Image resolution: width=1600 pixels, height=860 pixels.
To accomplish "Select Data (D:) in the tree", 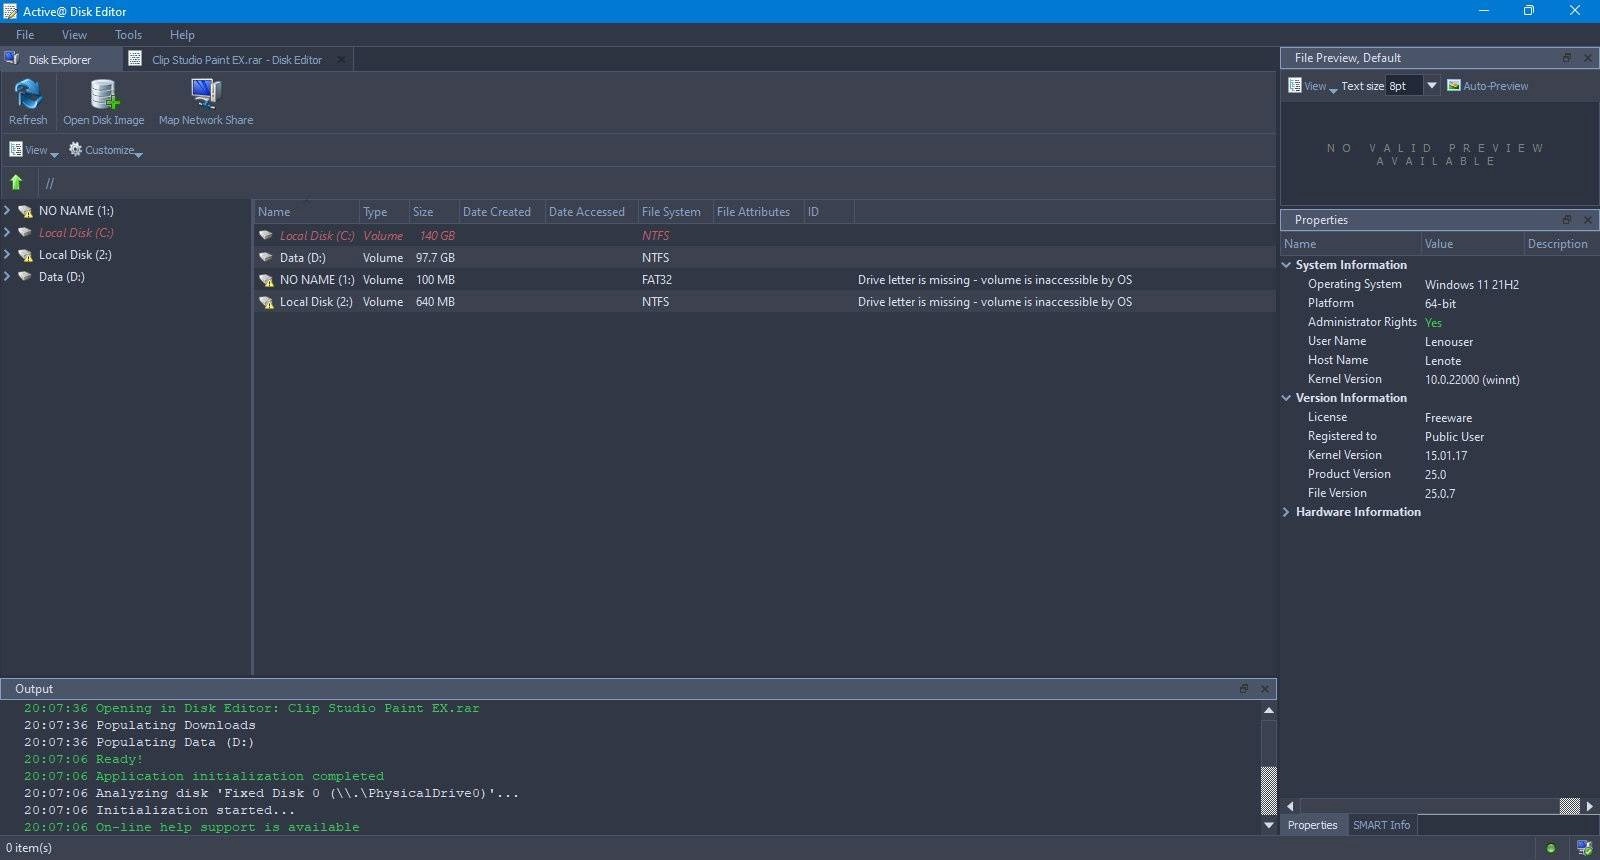I will click(x=61, y=277).
